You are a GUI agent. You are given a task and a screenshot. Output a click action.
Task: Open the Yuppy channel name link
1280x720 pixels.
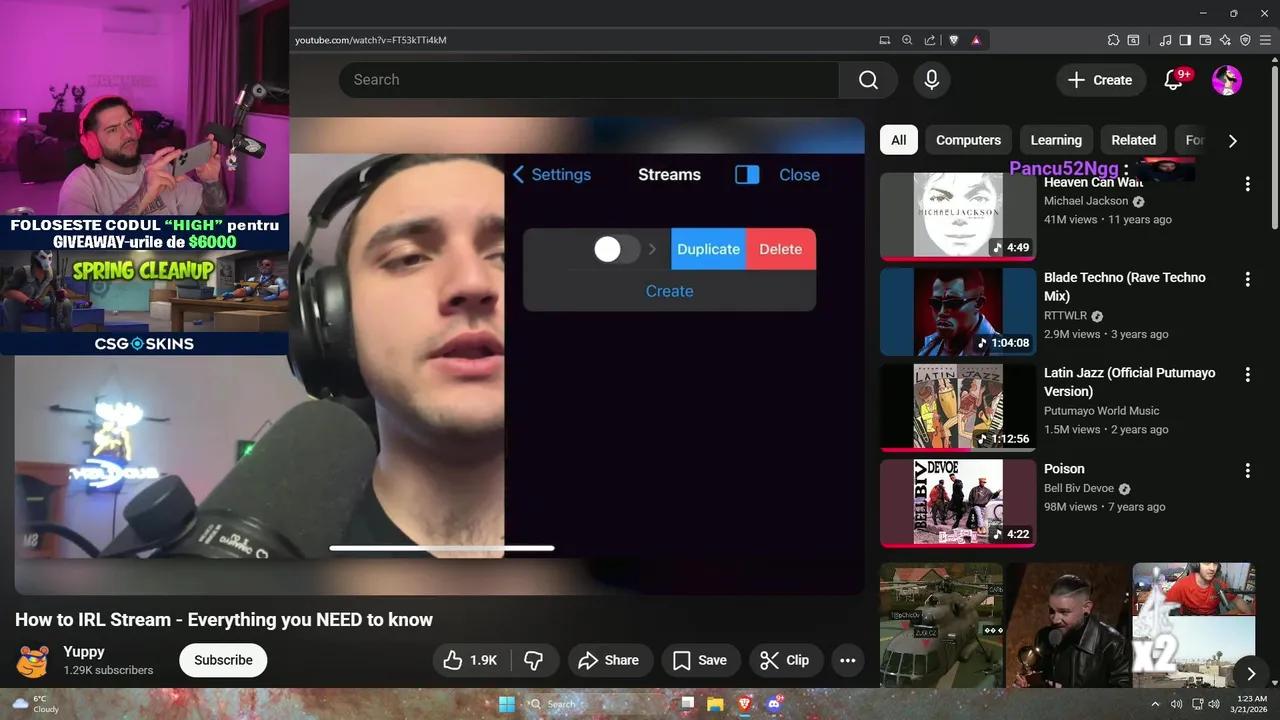[84, 651]
